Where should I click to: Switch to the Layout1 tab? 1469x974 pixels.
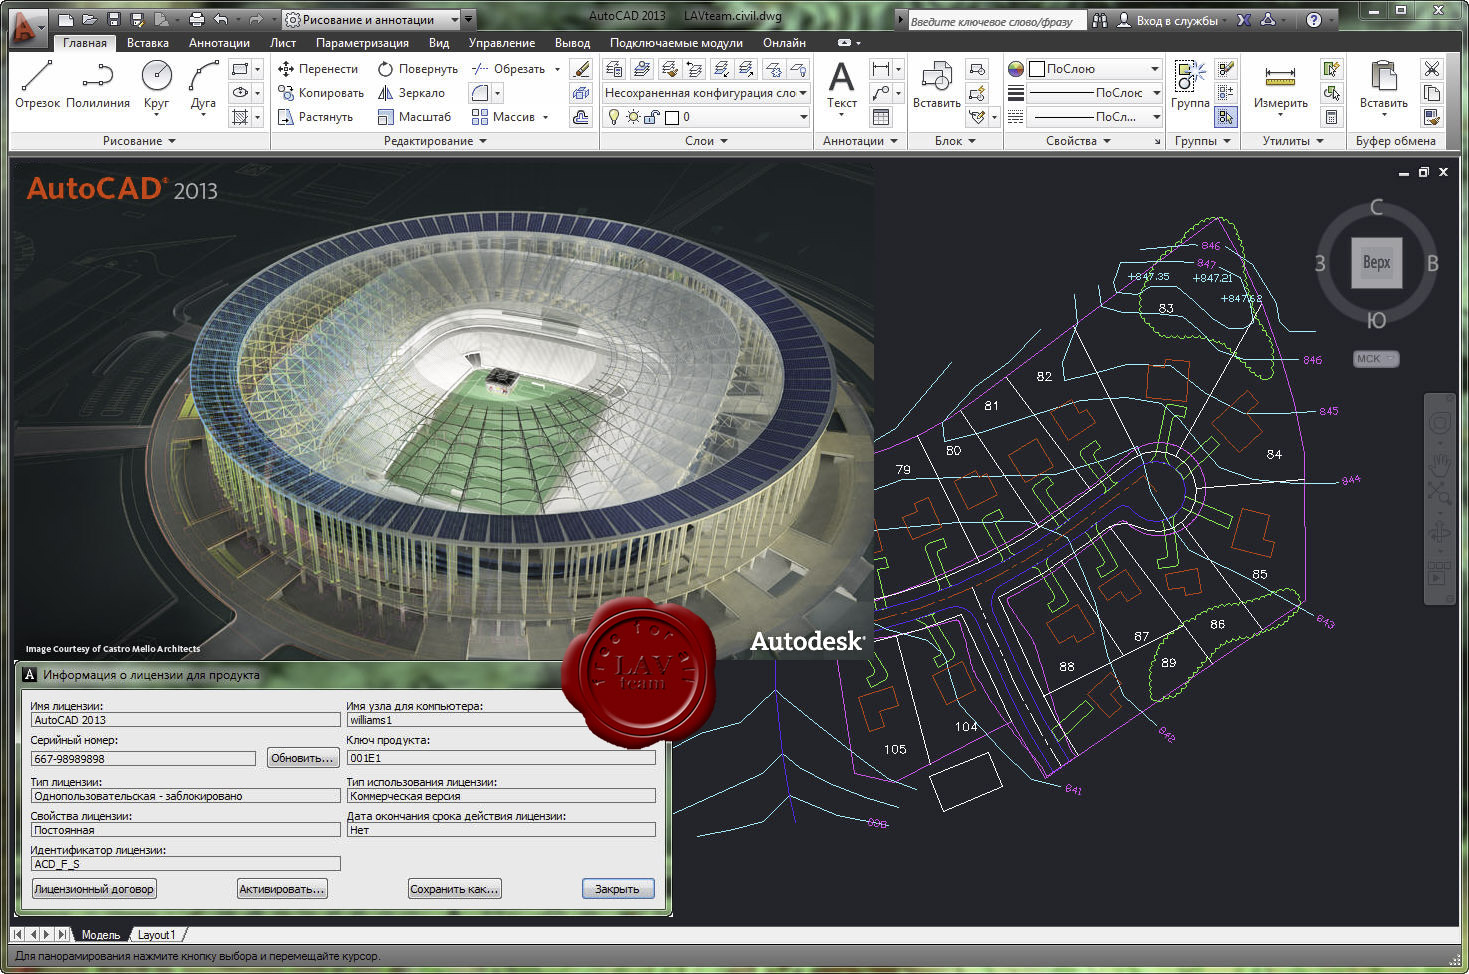click(156, 935)
